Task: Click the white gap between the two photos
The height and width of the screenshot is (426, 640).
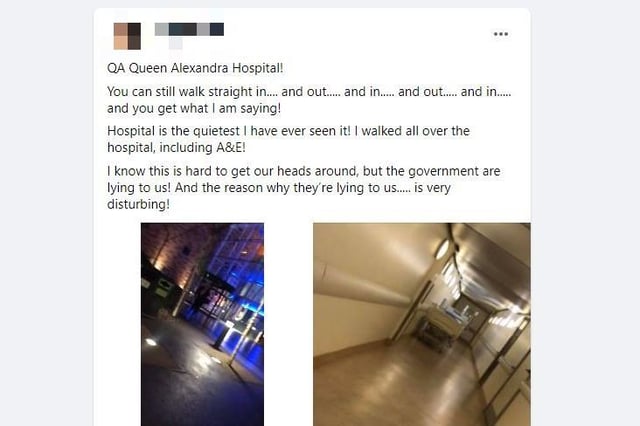Action: click(x=289, y=324)
